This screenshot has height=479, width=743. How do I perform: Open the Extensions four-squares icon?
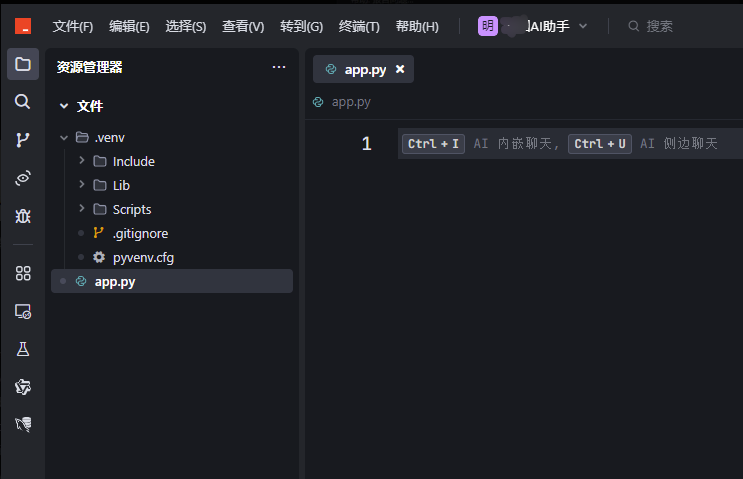pos(22,273)
